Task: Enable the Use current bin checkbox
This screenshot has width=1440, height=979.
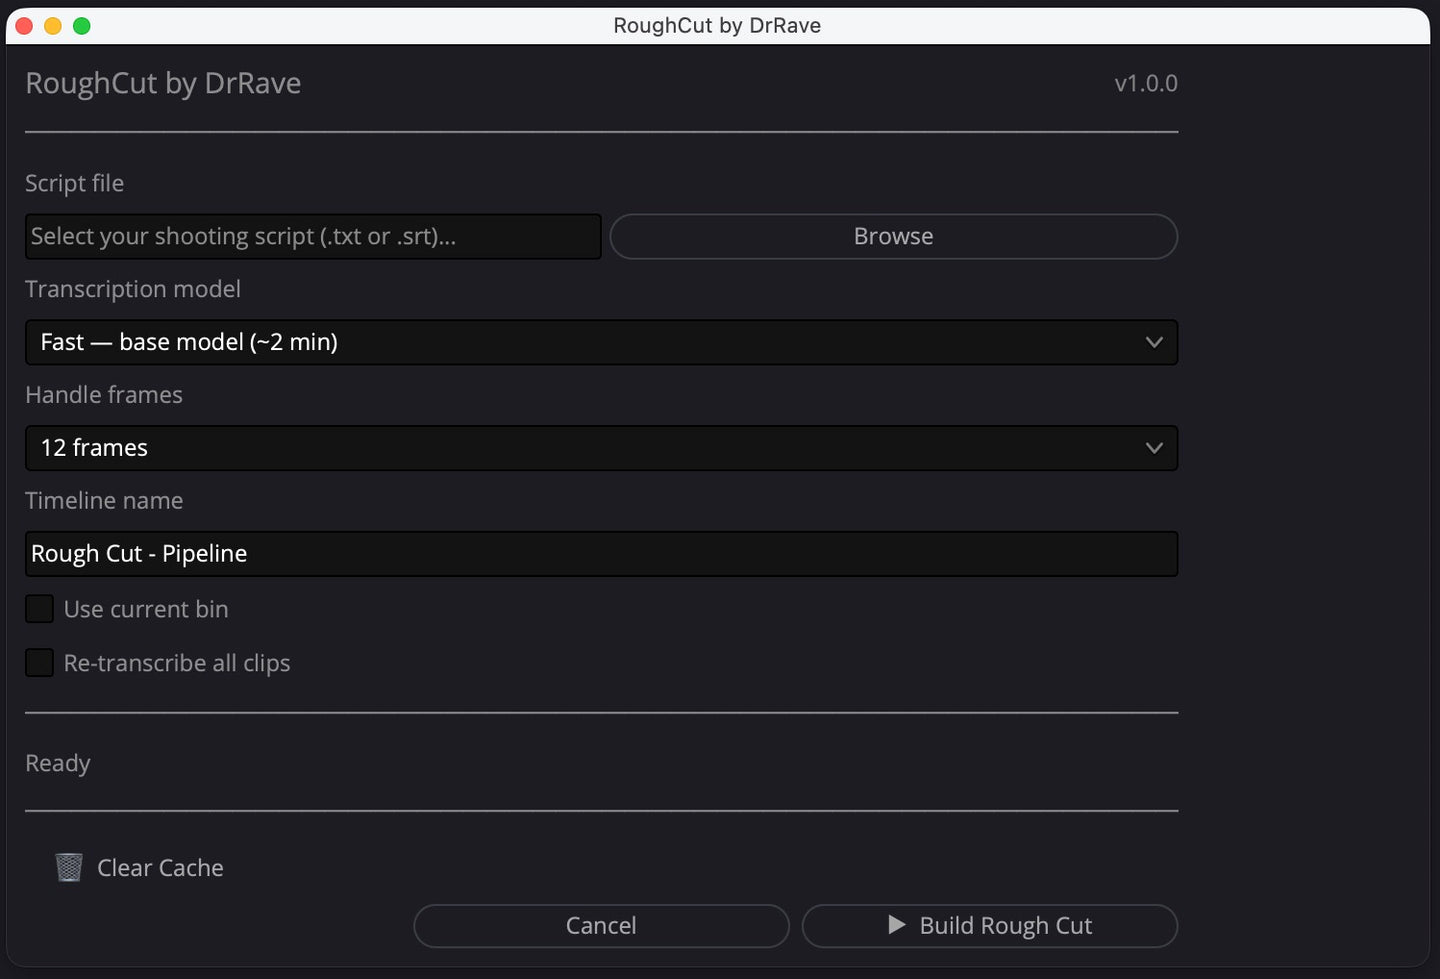Action: (x=39, y=609)
